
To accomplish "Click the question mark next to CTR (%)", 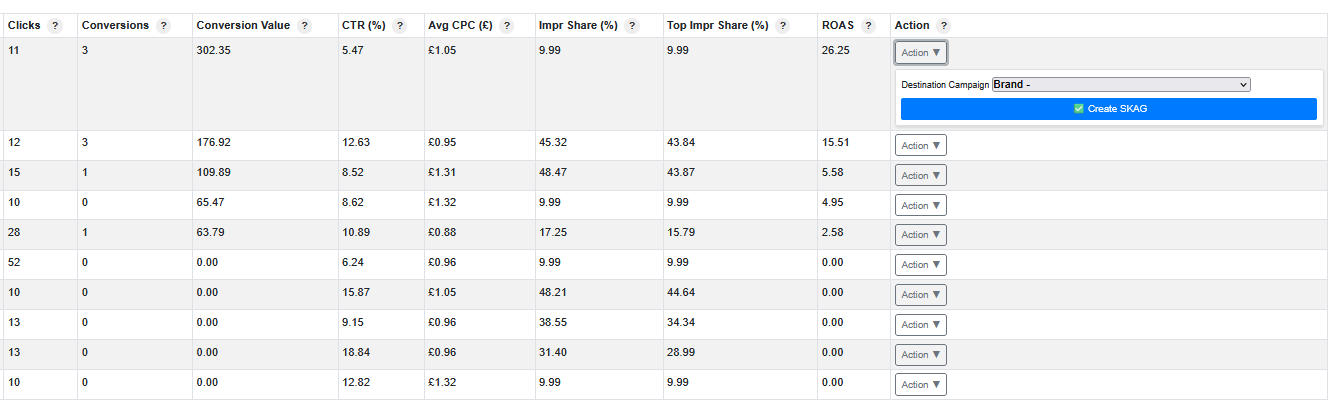I will 400,26.
